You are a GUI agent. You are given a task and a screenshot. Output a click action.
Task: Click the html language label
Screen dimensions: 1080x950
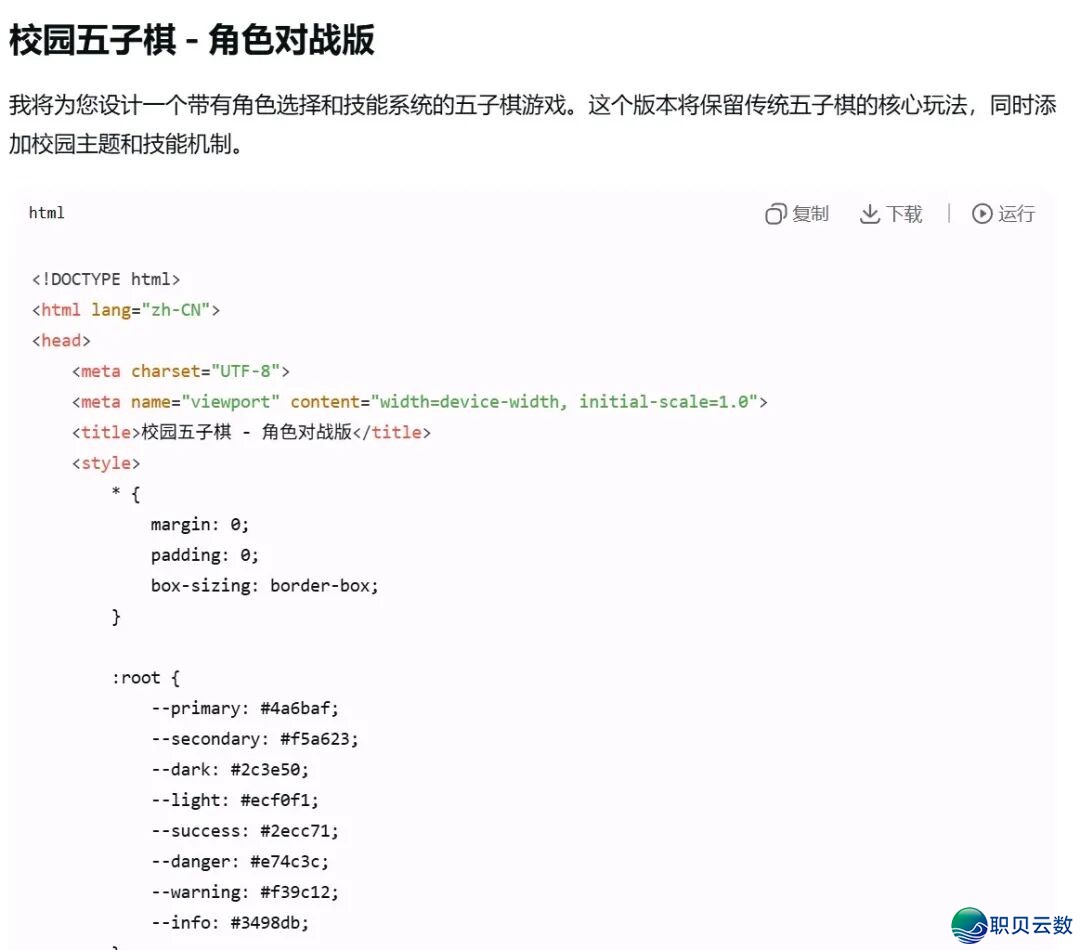point(47,213)
